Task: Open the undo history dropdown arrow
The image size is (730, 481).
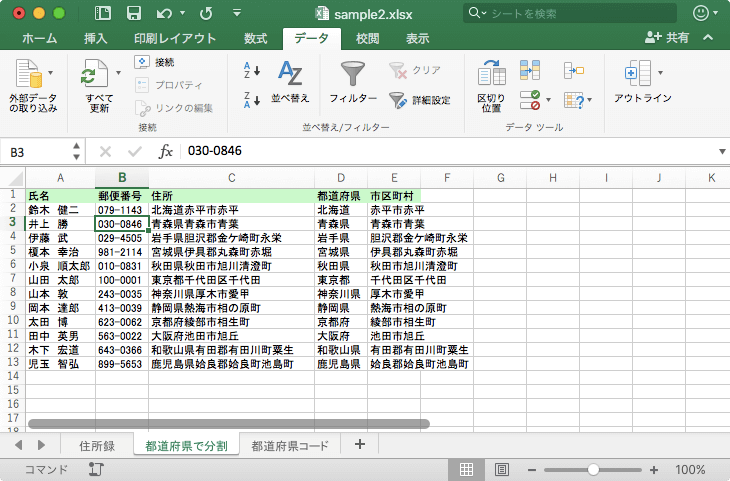Action: click(182, 13)
